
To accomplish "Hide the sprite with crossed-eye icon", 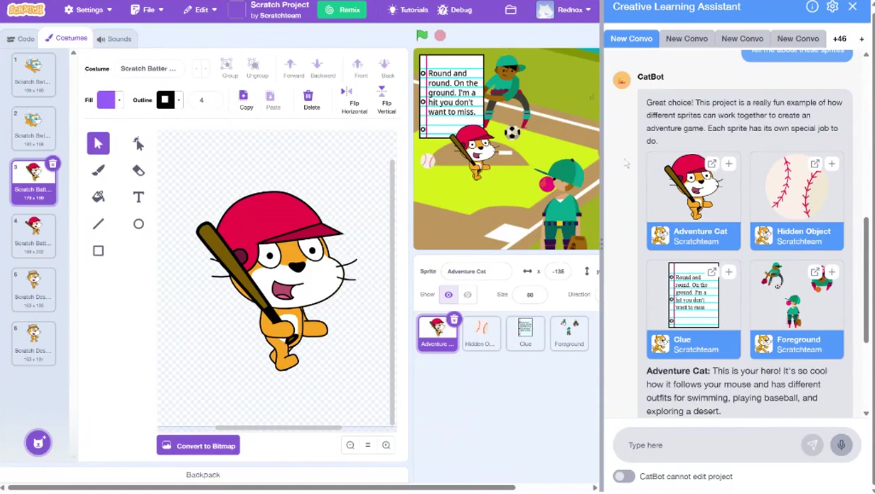I will (468, 295).
